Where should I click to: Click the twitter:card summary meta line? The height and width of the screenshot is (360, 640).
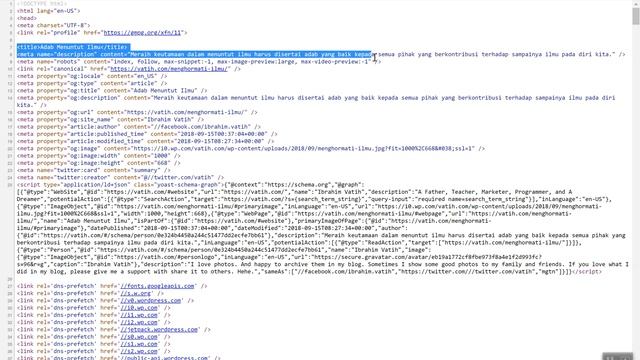pyautogui.click(x=93, y=170)
